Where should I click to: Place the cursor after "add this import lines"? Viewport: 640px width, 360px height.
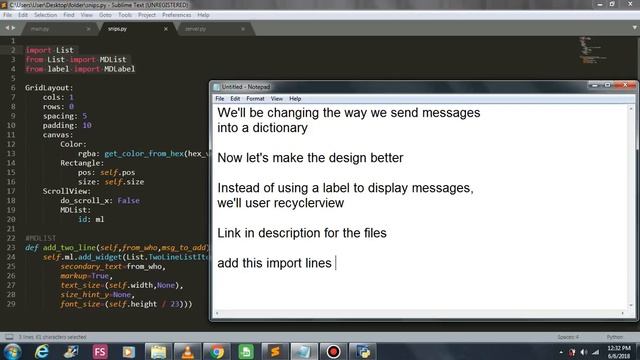pos(335,263)
